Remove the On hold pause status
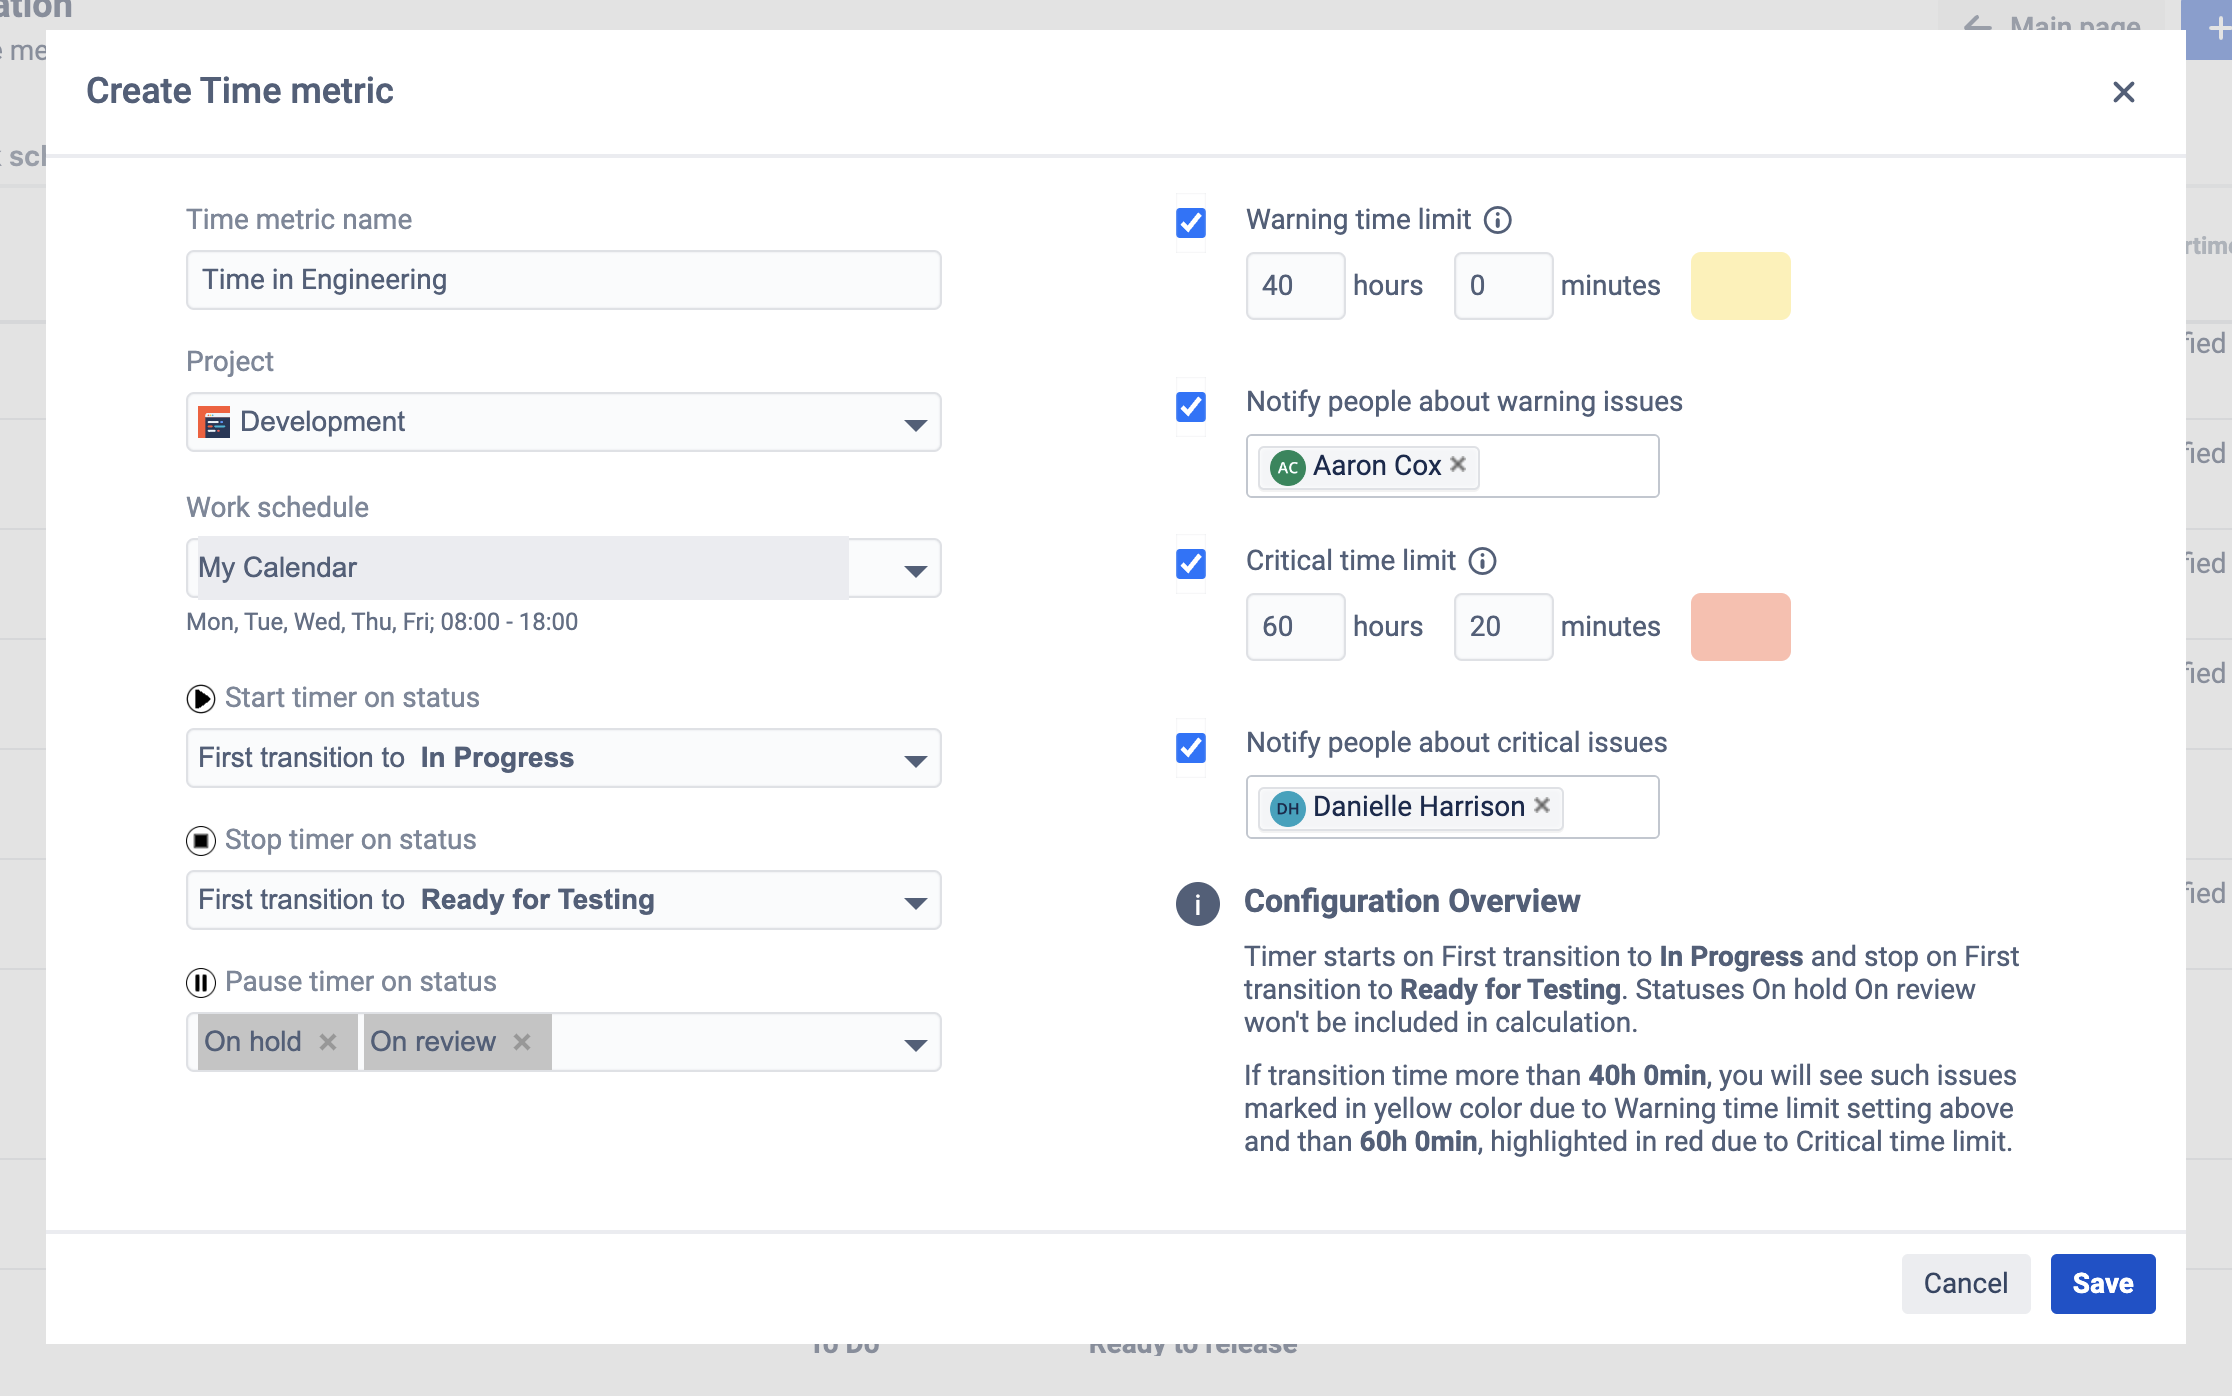Viewport: 2232px width, 1396px height. pos(328,1042)
